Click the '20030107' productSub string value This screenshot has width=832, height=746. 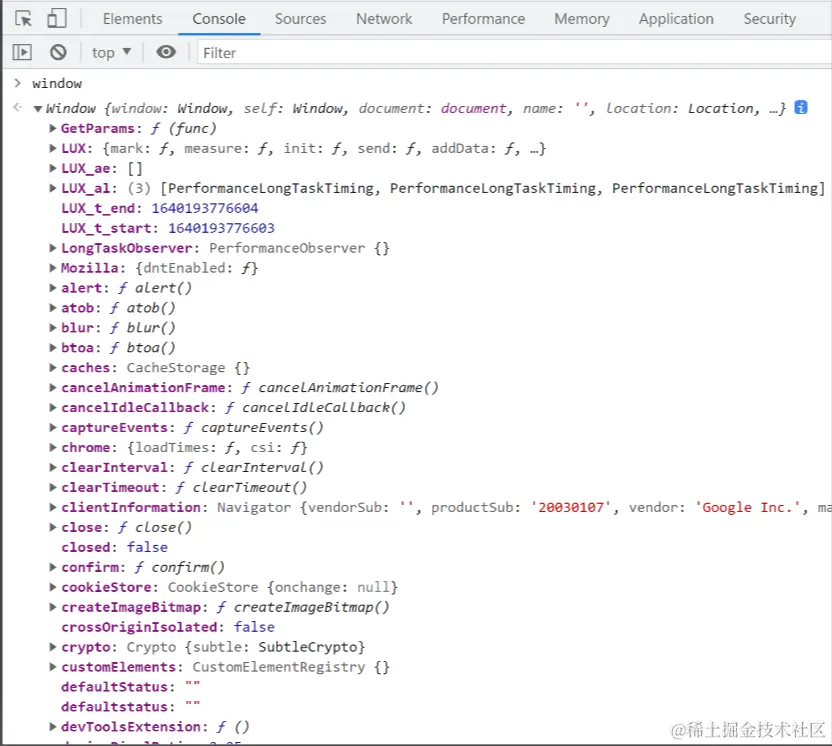point(571,507)
